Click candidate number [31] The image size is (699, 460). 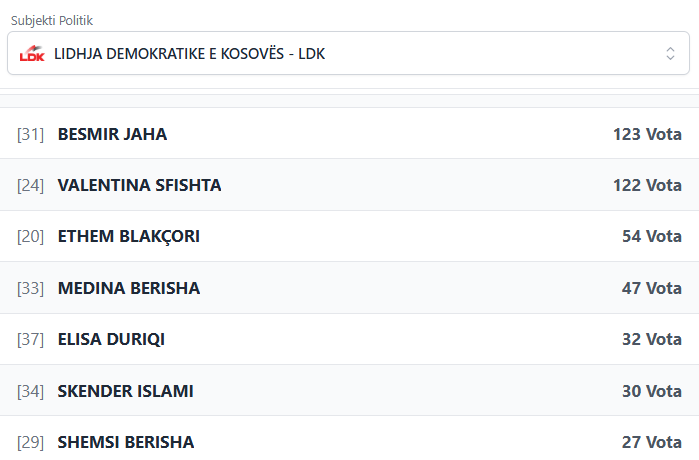tap(31, 134)
